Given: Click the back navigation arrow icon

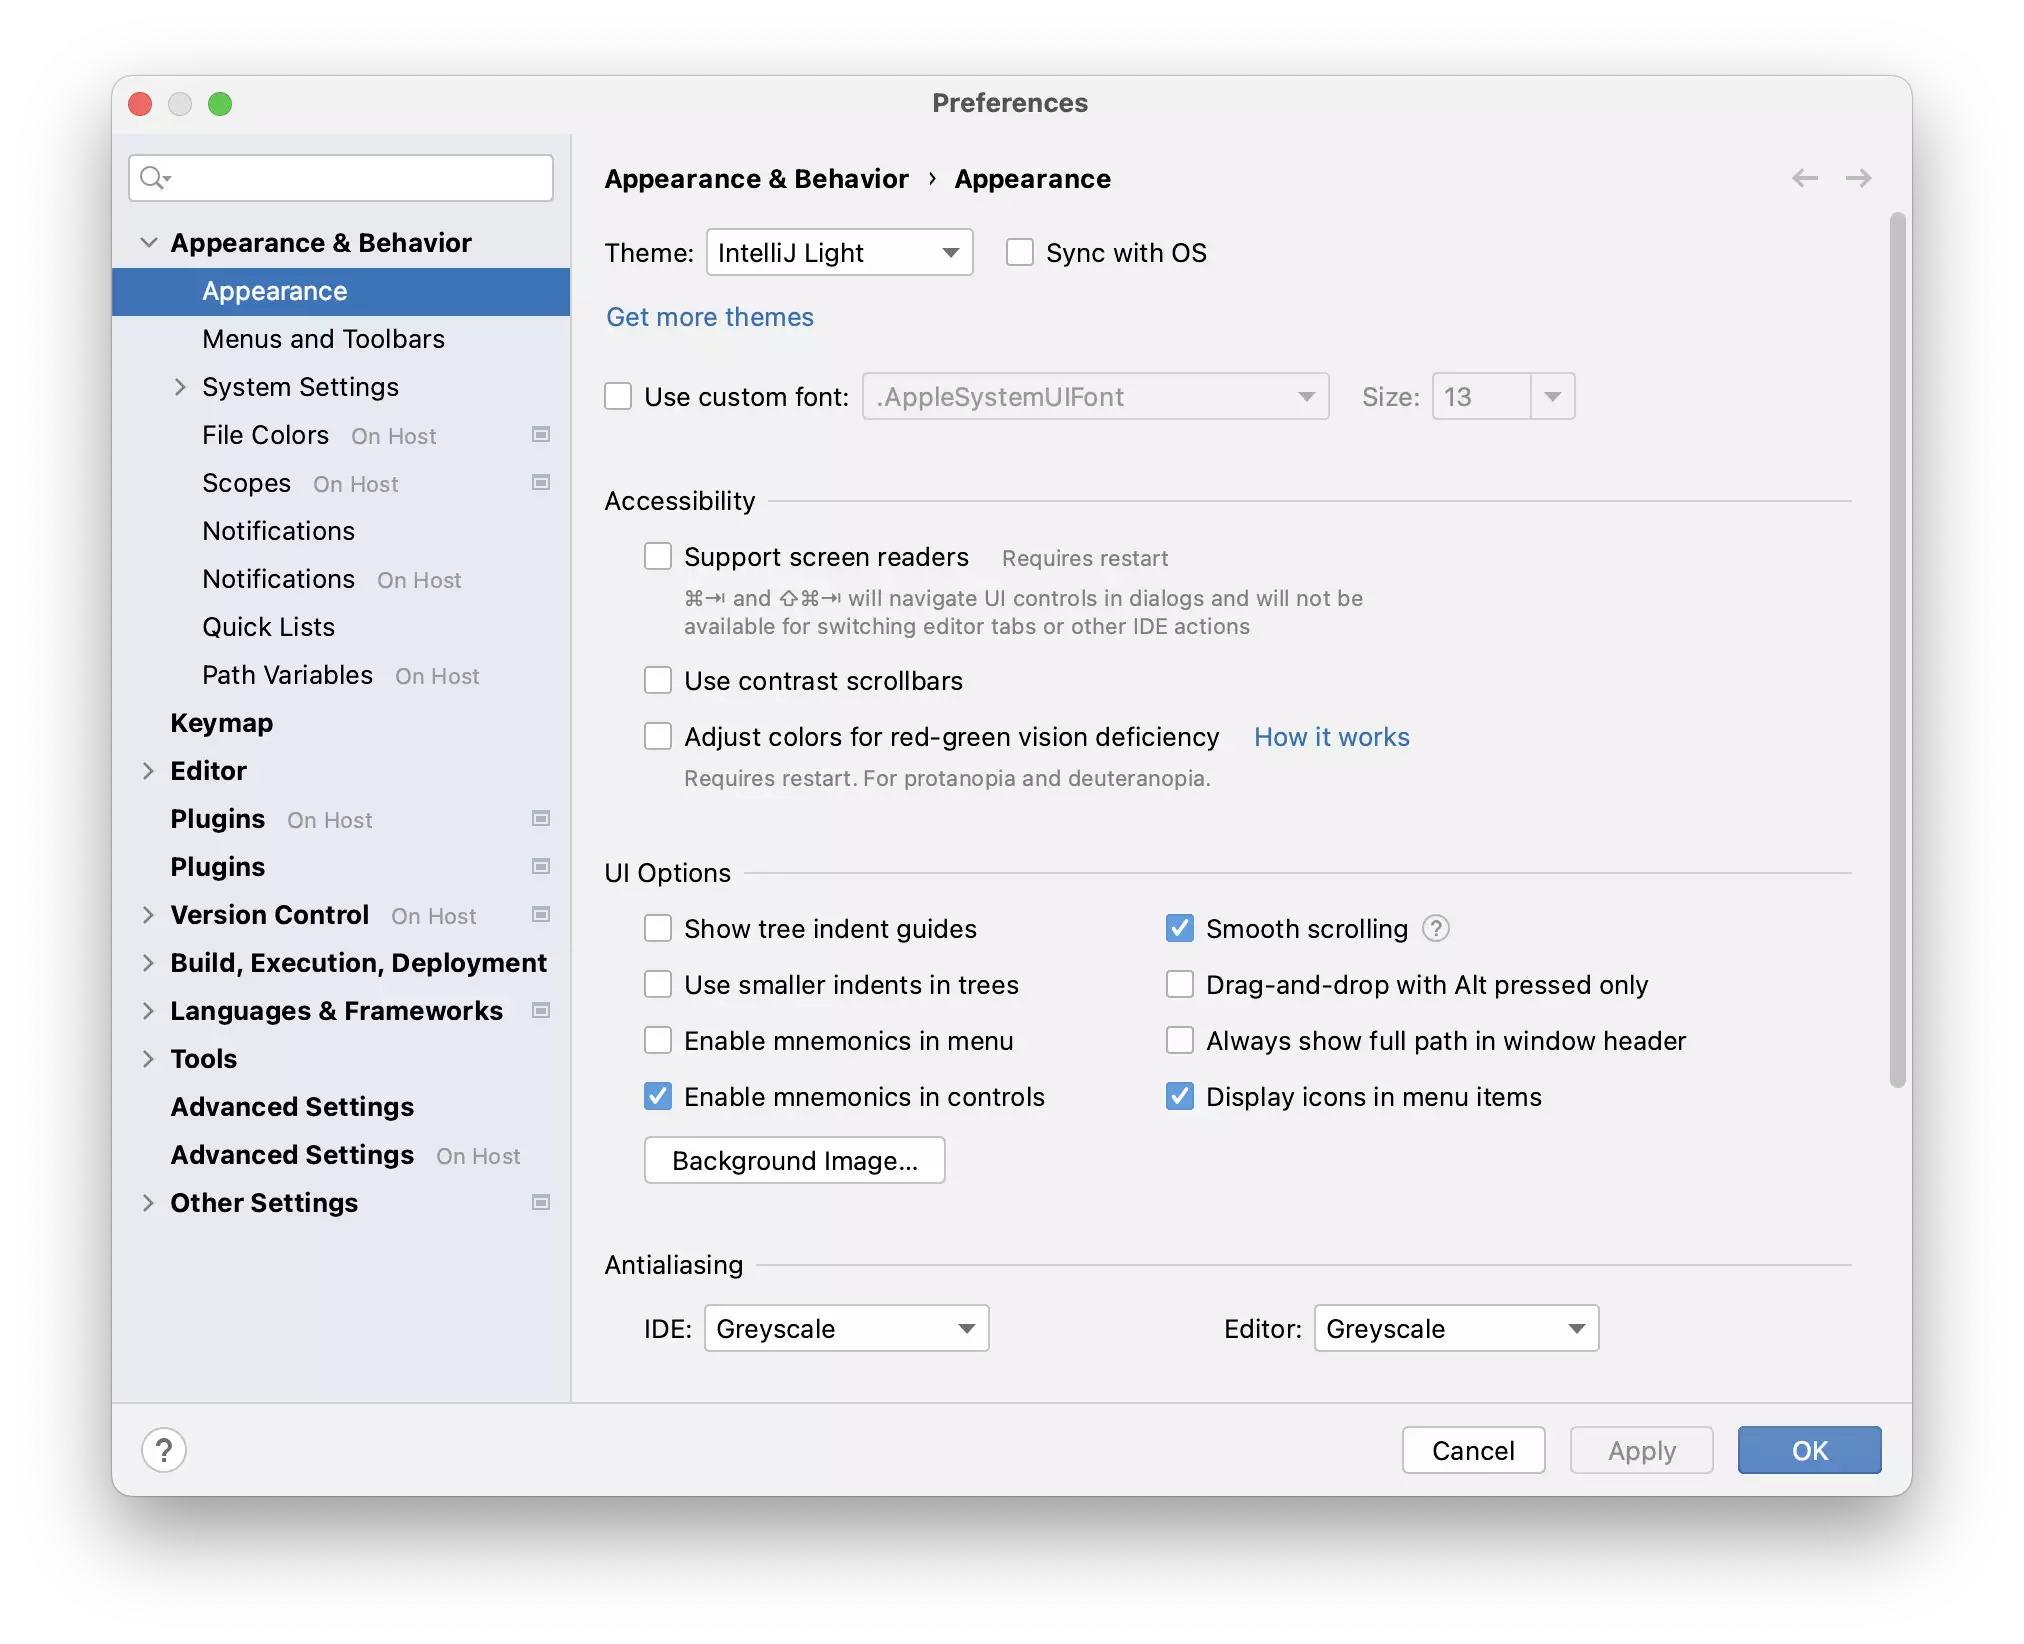Looking at the screenshot, I should pos(1804,178).
